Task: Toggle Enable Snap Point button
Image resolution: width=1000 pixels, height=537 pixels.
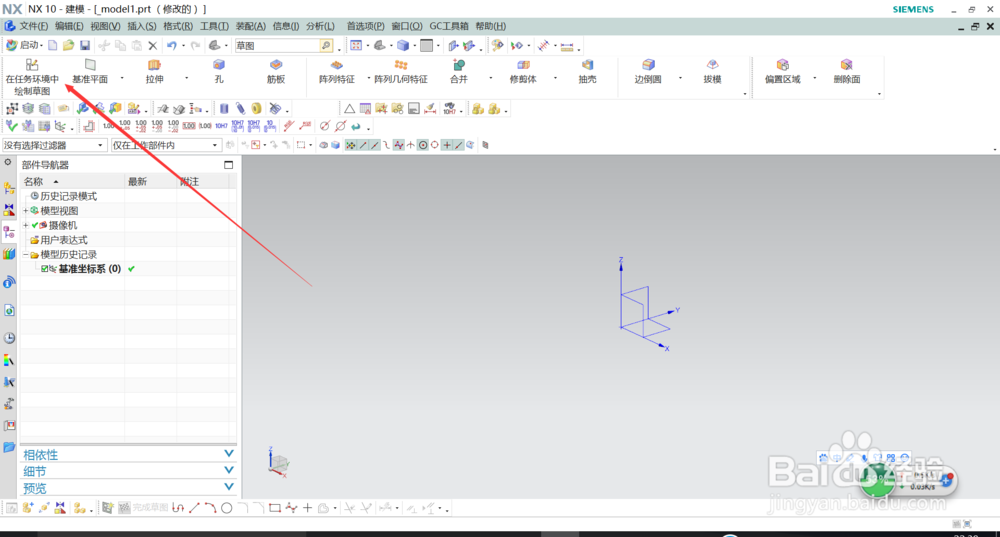Action: tap(350, 145)
